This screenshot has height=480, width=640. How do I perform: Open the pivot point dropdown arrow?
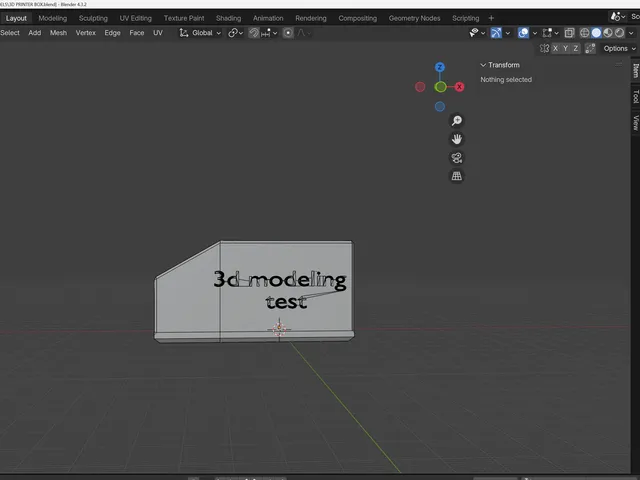tap(241, 33)
